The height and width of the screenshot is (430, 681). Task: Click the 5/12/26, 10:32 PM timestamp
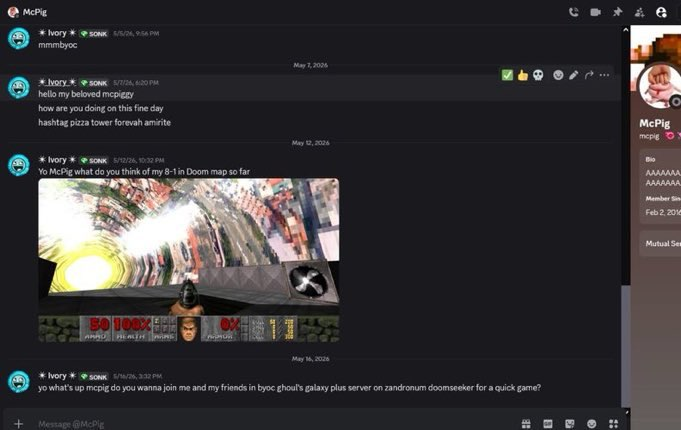(139, 160)
